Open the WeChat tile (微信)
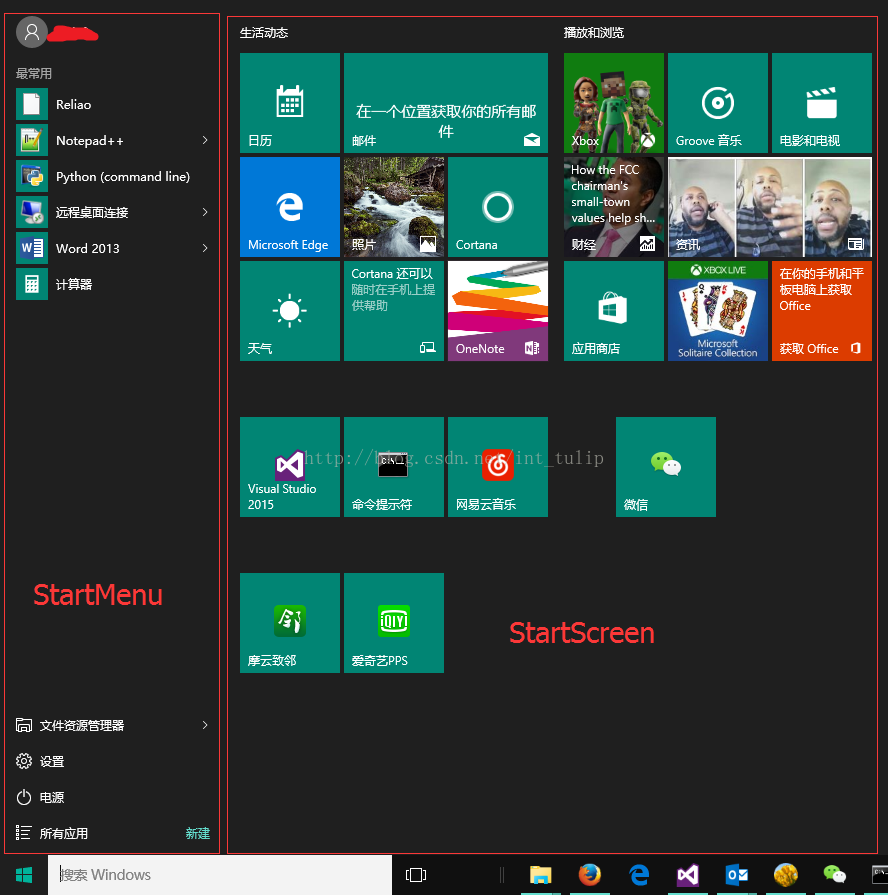The image size is (888, 895). (665, 467)
